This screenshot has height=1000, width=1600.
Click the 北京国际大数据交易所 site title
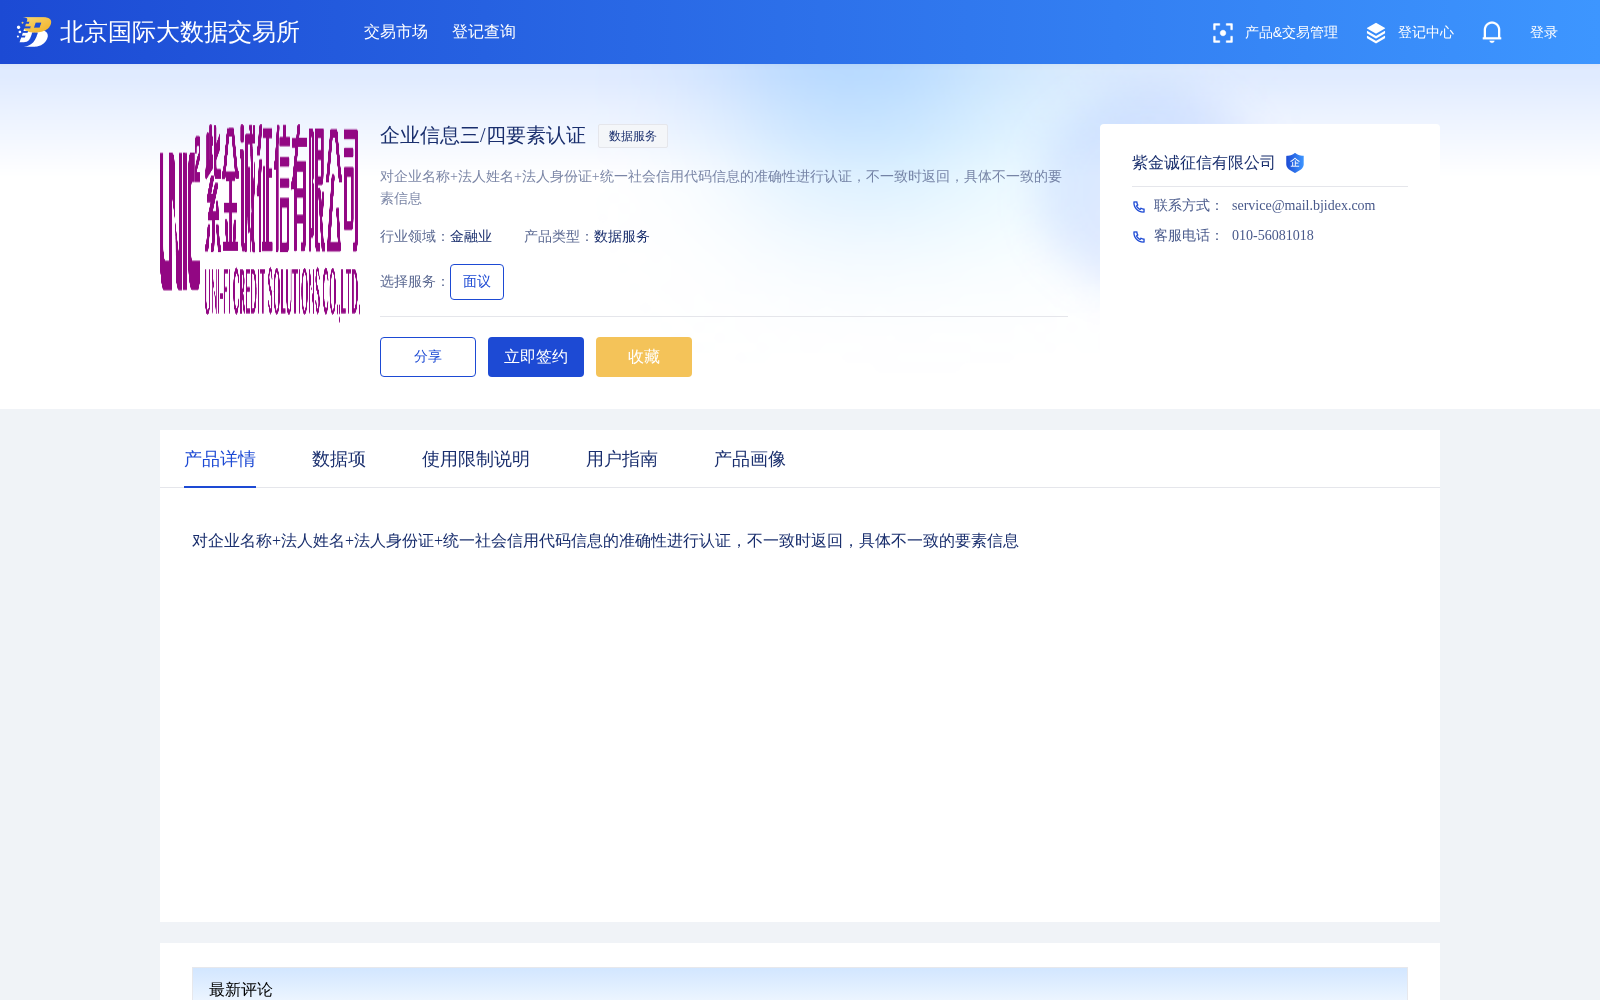point(180,32)
